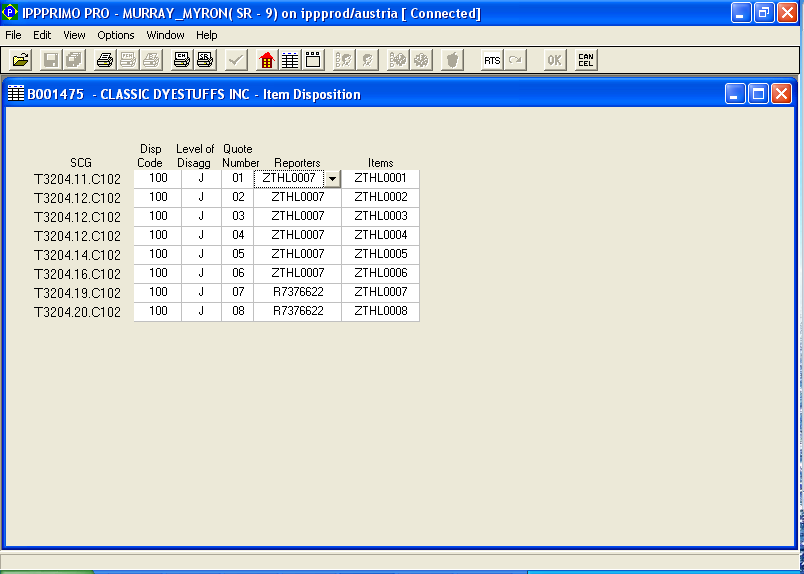Viewport: 804px width, 574px height.
Task: Click the Items column header
Action: (380, 163)
